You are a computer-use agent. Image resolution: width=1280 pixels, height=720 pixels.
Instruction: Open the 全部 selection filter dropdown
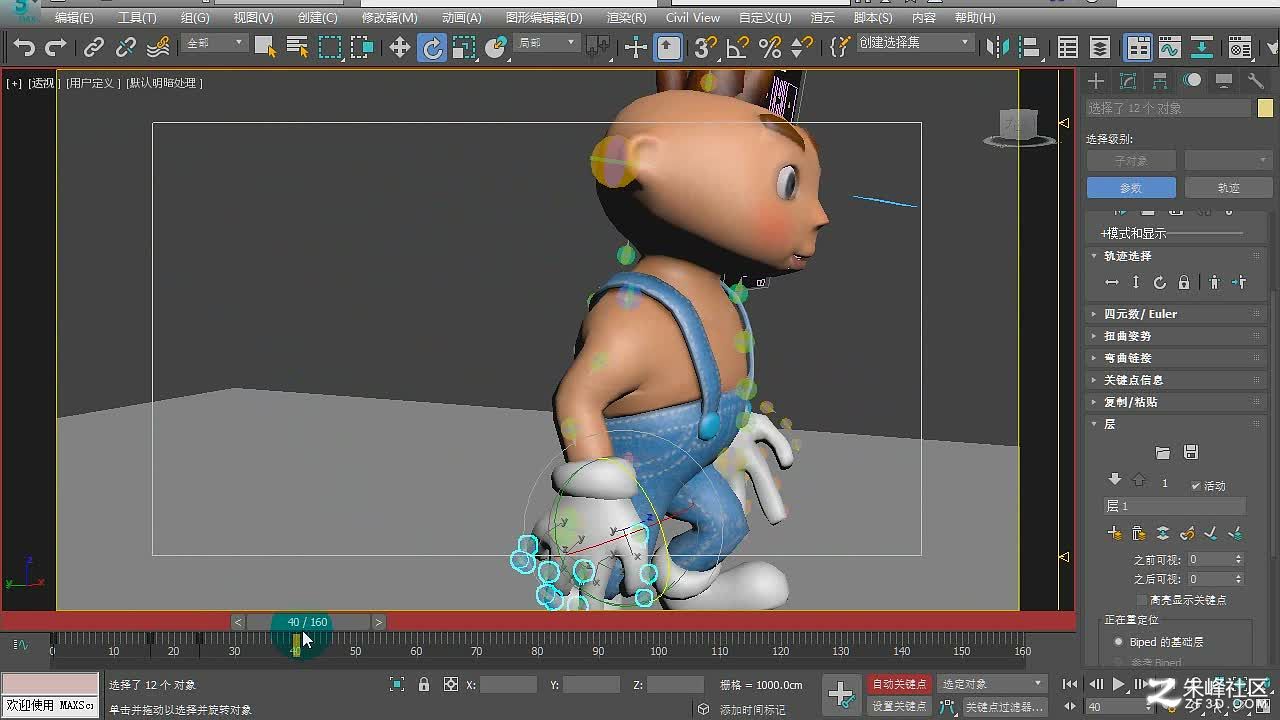point(215,43)
